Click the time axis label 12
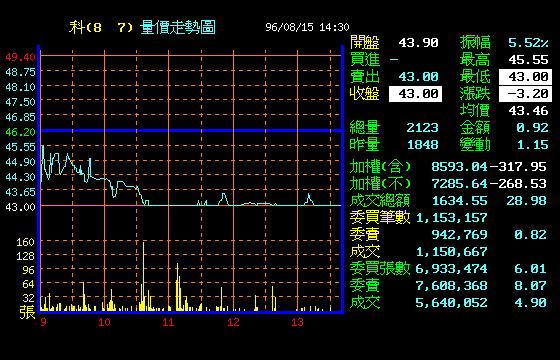 [x=233, y=322]
